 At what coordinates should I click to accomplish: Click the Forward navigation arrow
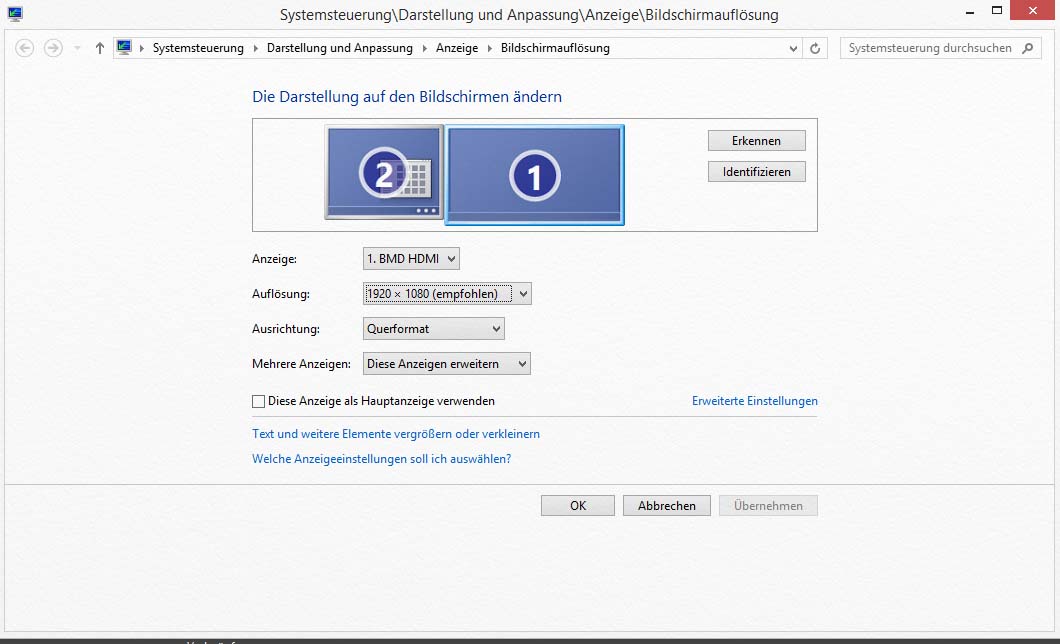[x=53, y=48]
